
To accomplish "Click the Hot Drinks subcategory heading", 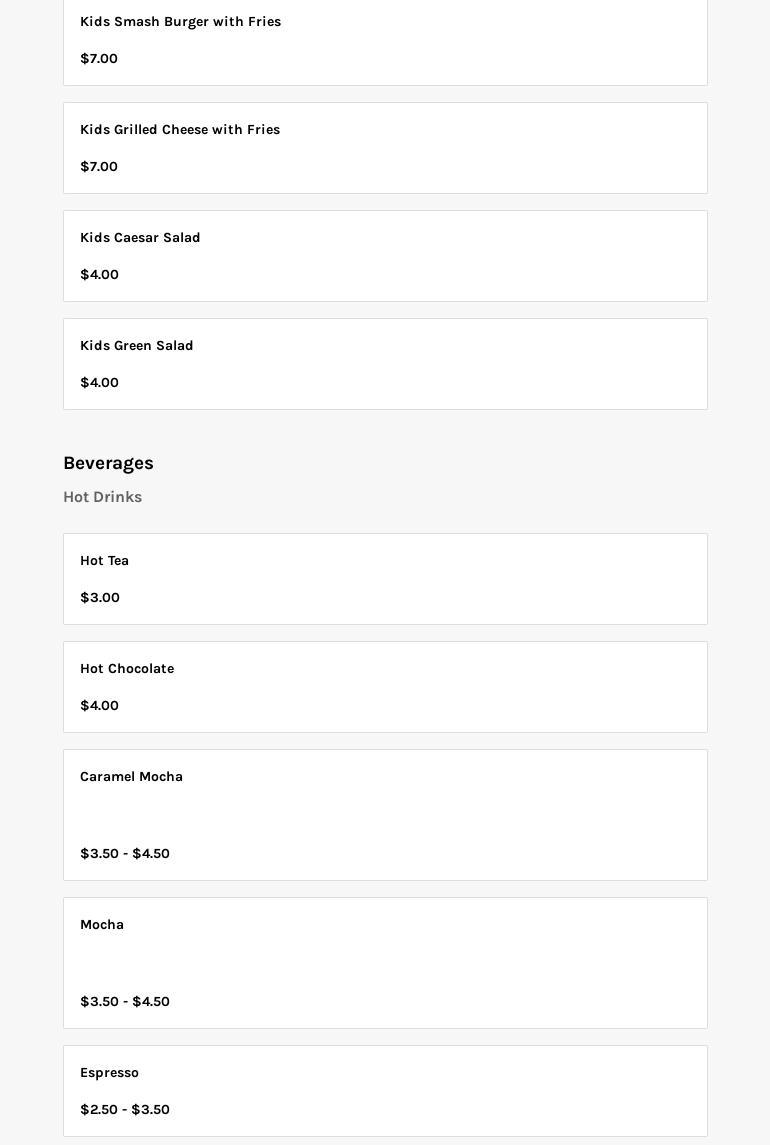I will point(102,497).
